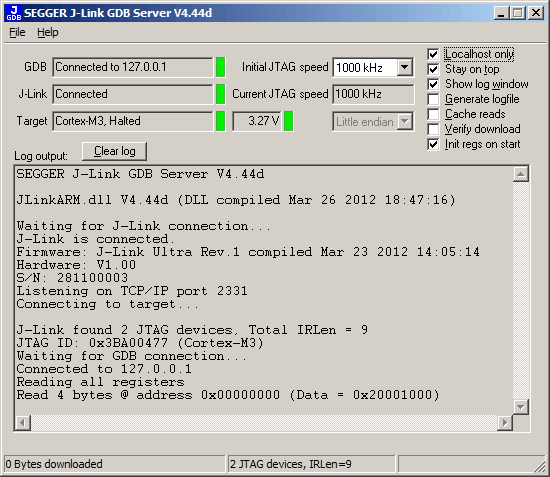Click the green J-Link status indicator

click(221, 94)
